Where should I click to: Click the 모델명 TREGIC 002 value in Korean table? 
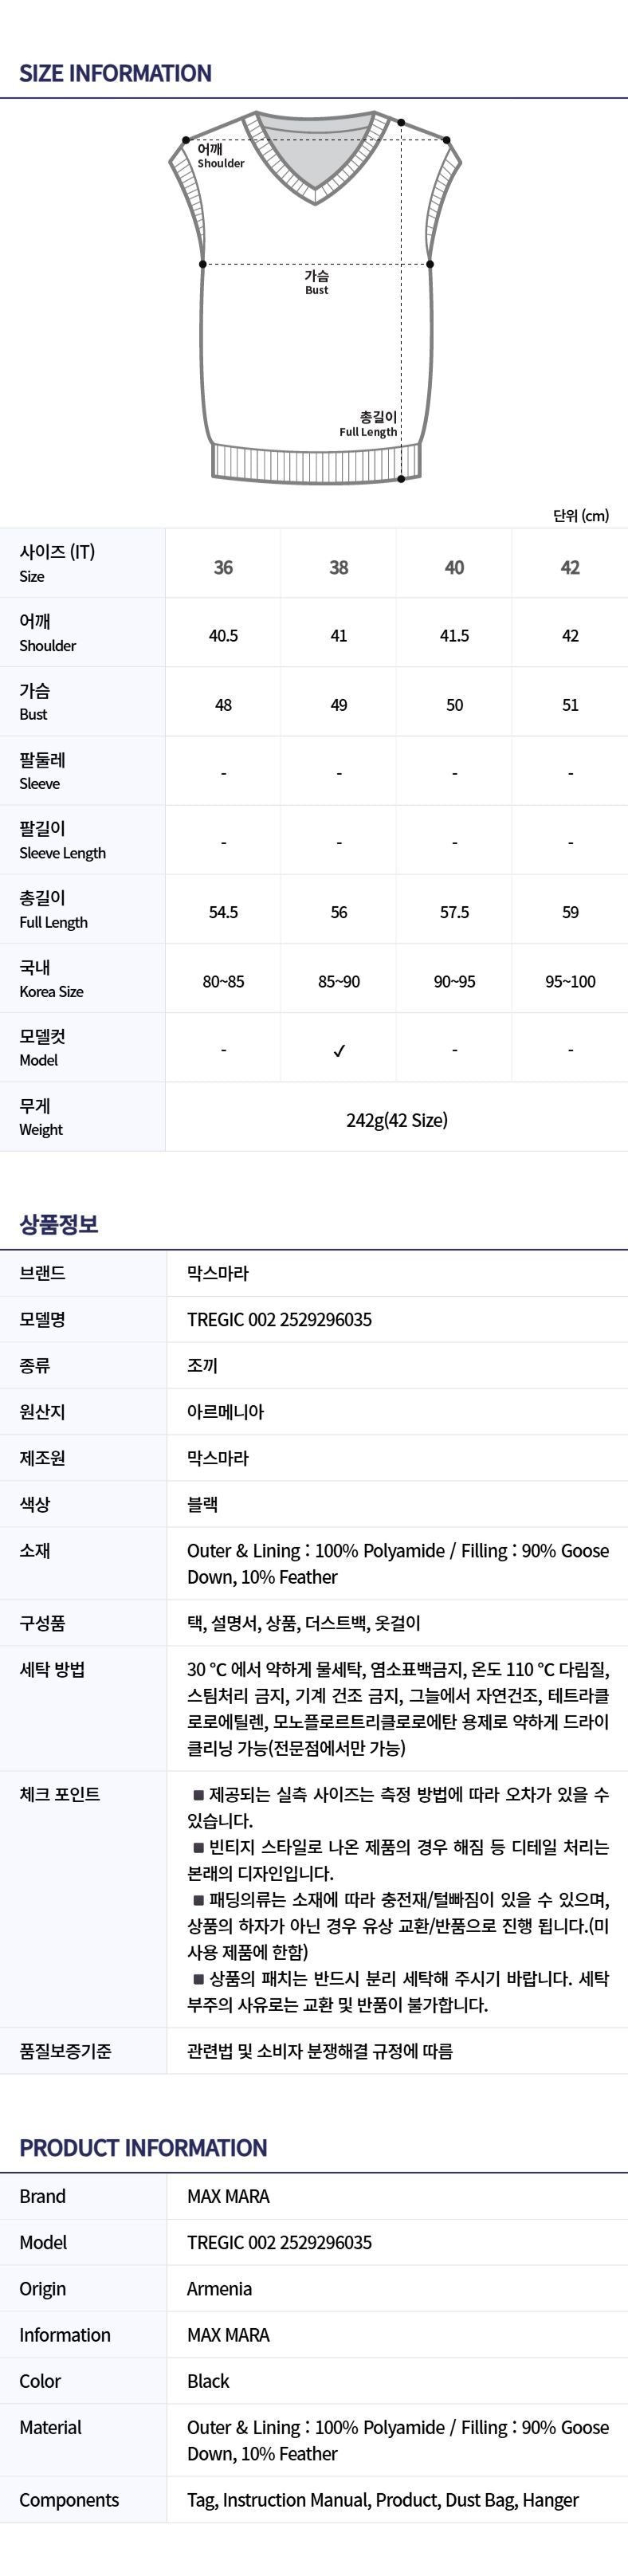[x=279, y=1319]
